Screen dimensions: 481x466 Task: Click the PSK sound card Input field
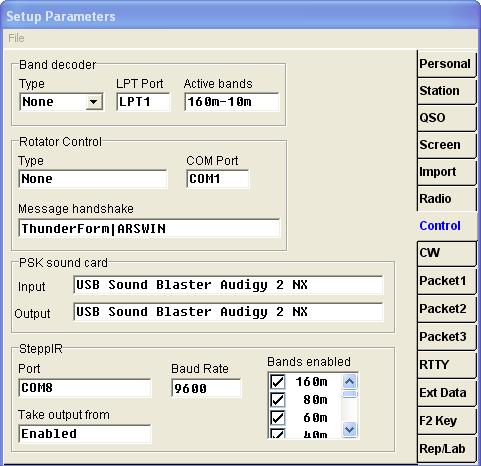click(x=228, y=285)
